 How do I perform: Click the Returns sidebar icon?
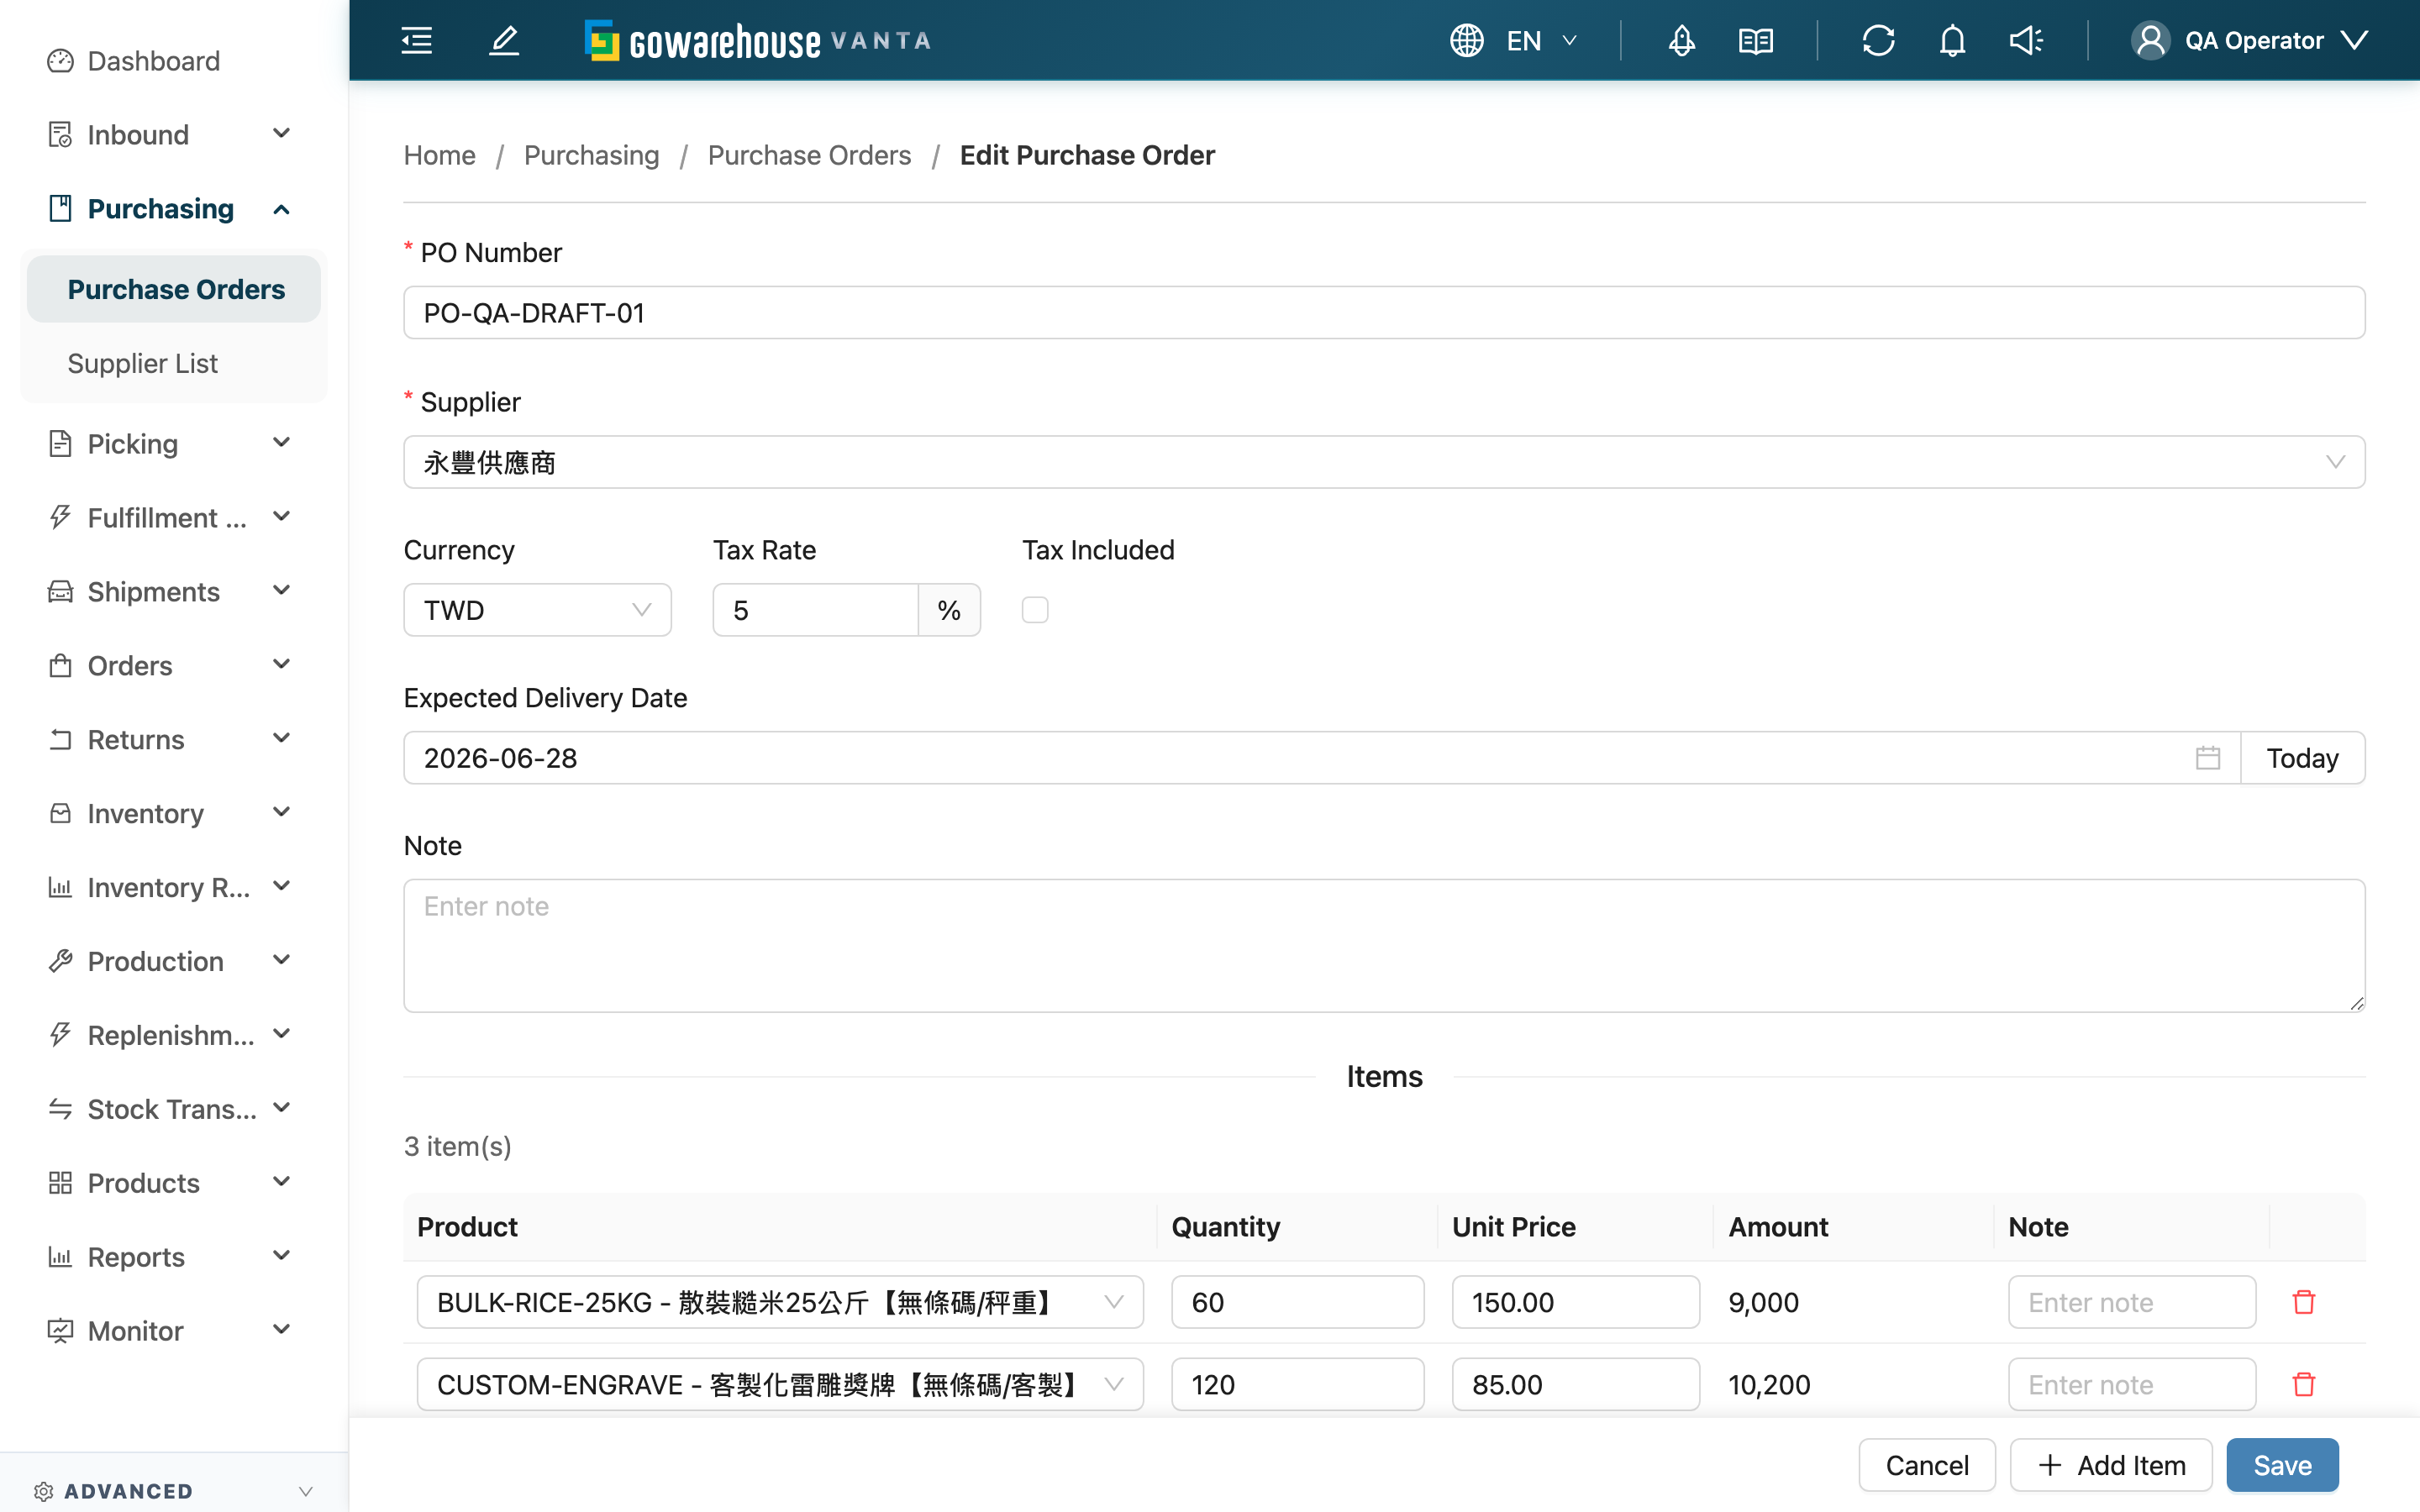tap(60, 739)
